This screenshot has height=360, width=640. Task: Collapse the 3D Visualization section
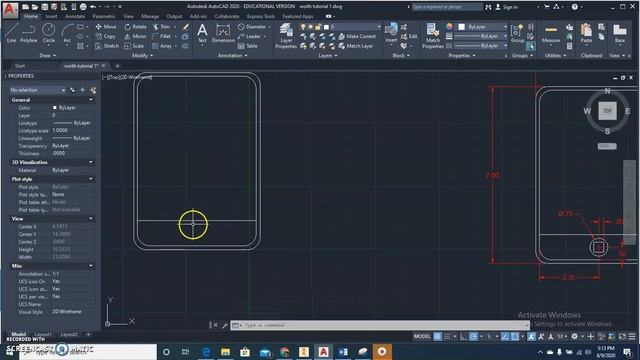point(91,162)
